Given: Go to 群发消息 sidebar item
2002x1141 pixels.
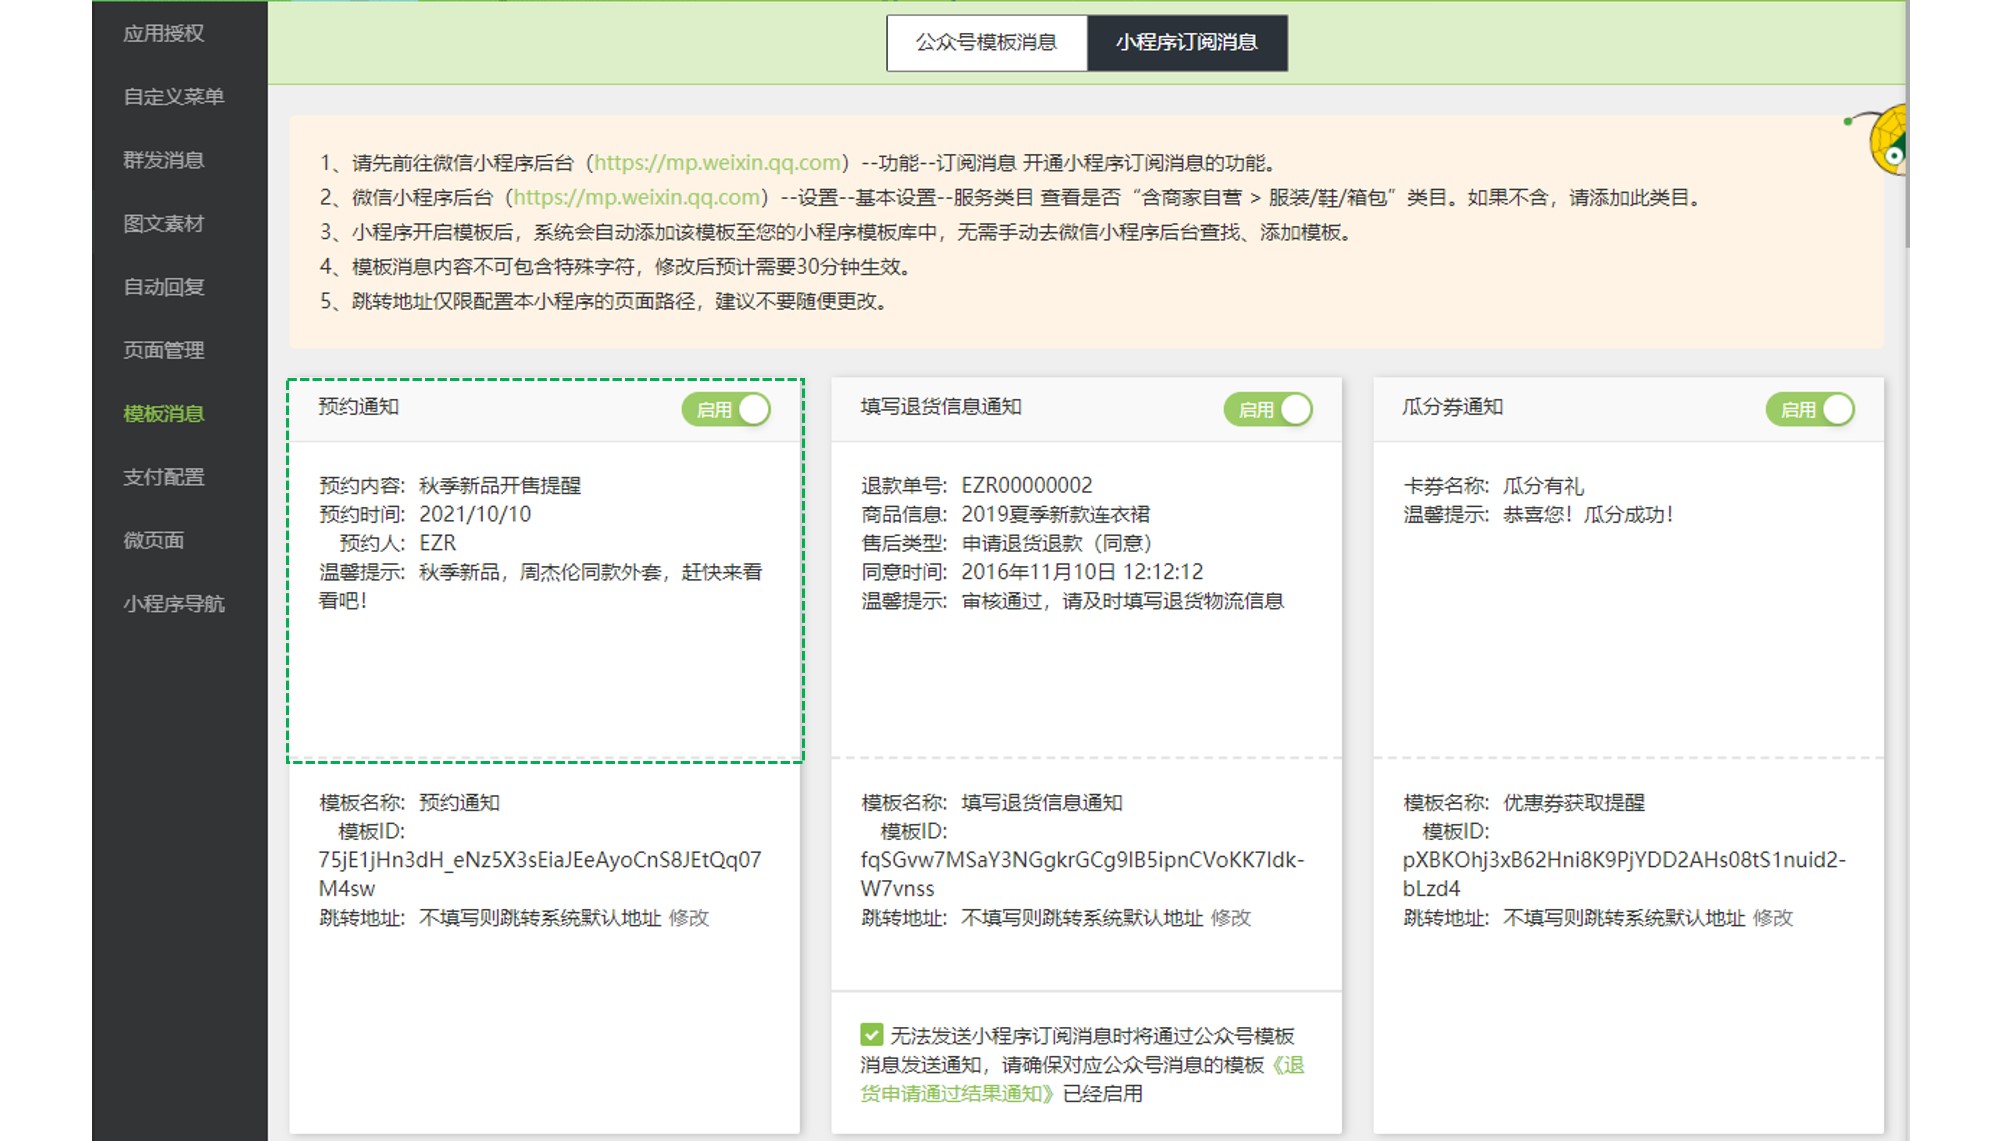Looking at the screenshot, I should pyautogui.click(x=163, y=160).
